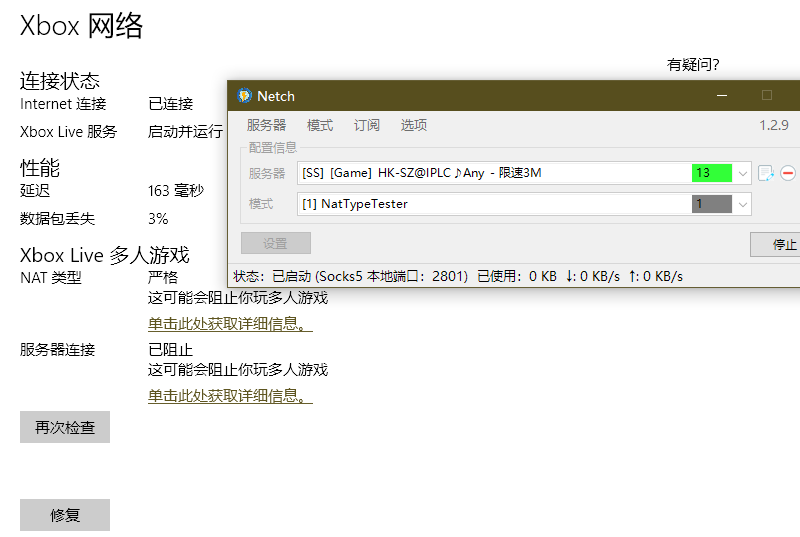Screen dimensions: 800x537
Task: Minimize the Netch window
Action: [722, 95]
